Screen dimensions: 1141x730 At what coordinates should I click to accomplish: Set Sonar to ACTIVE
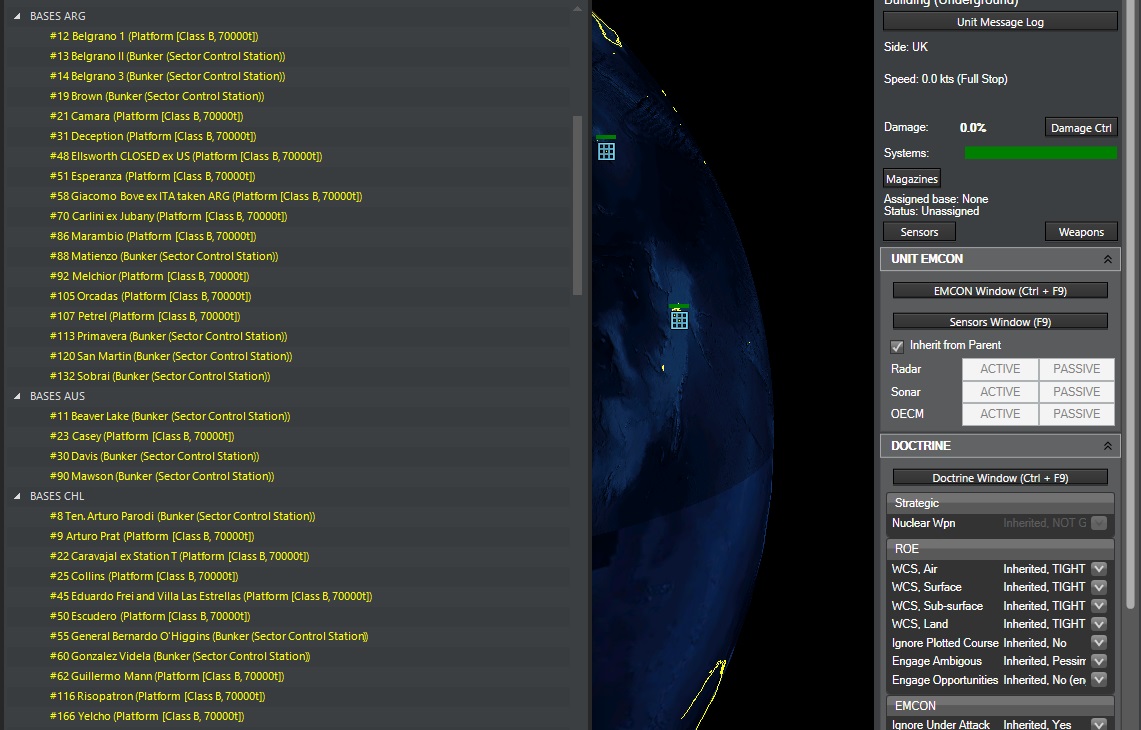coord(1000,392)
